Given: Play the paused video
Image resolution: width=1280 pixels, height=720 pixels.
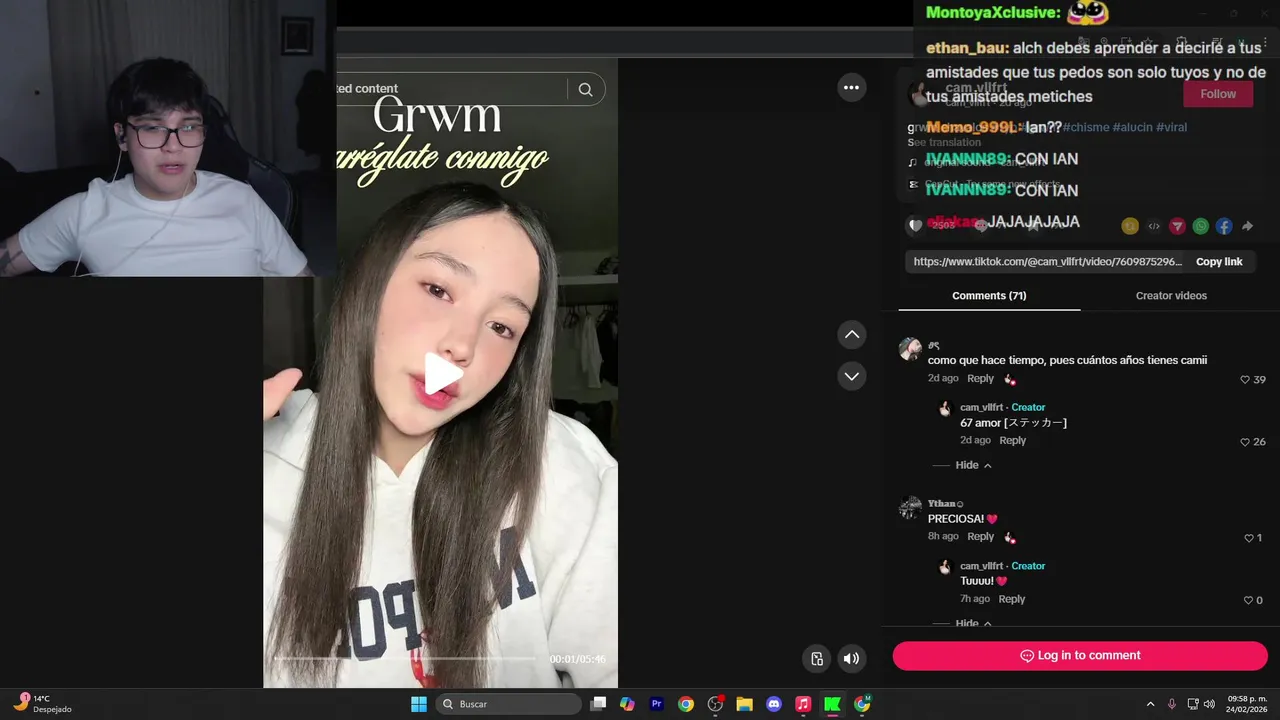Looking at the screenshot, I should (x=443, y=373).
